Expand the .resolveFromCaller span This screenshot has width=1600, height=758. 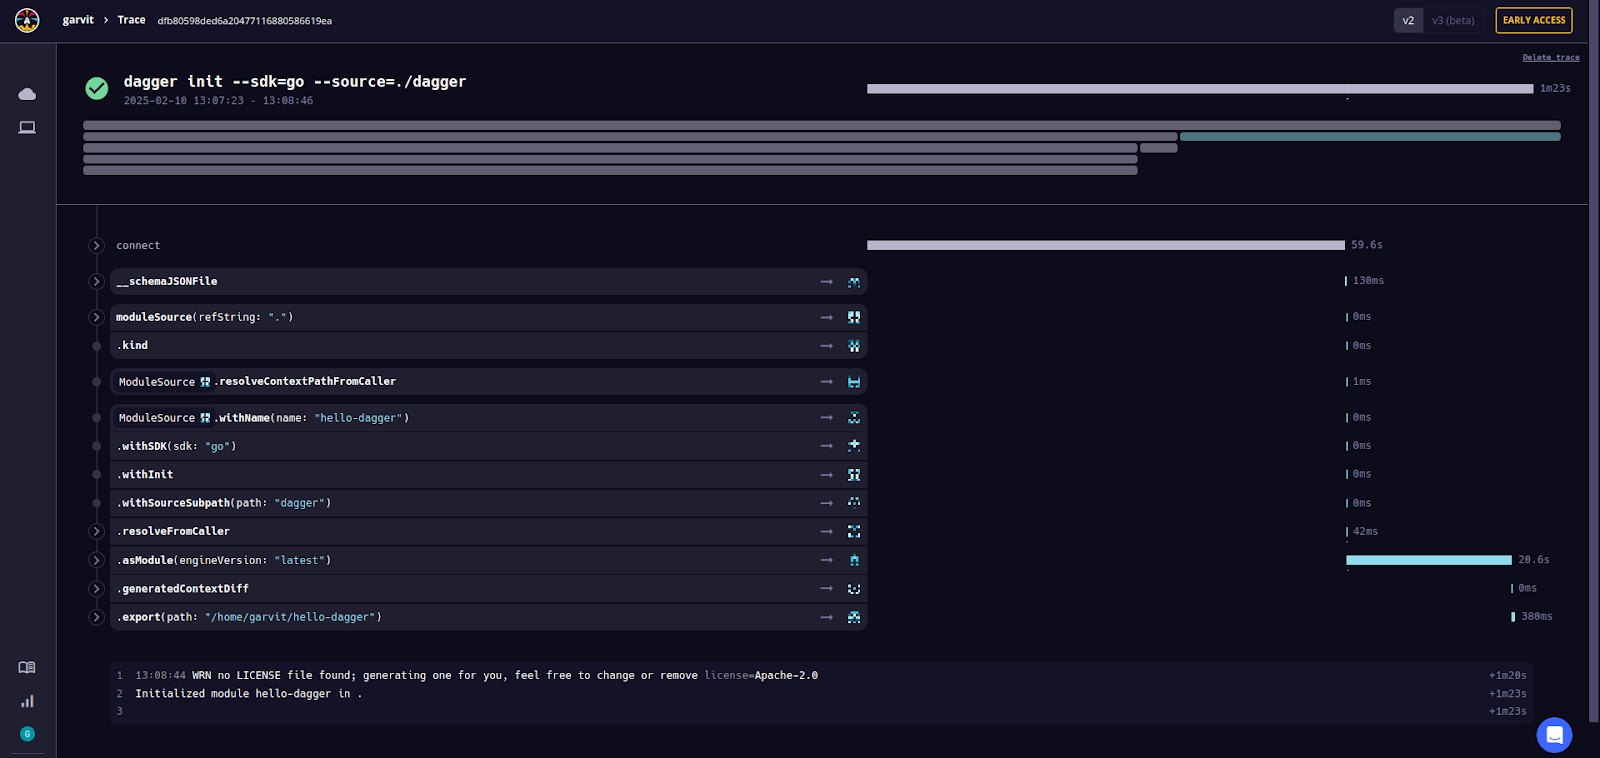tap(97, 532)
